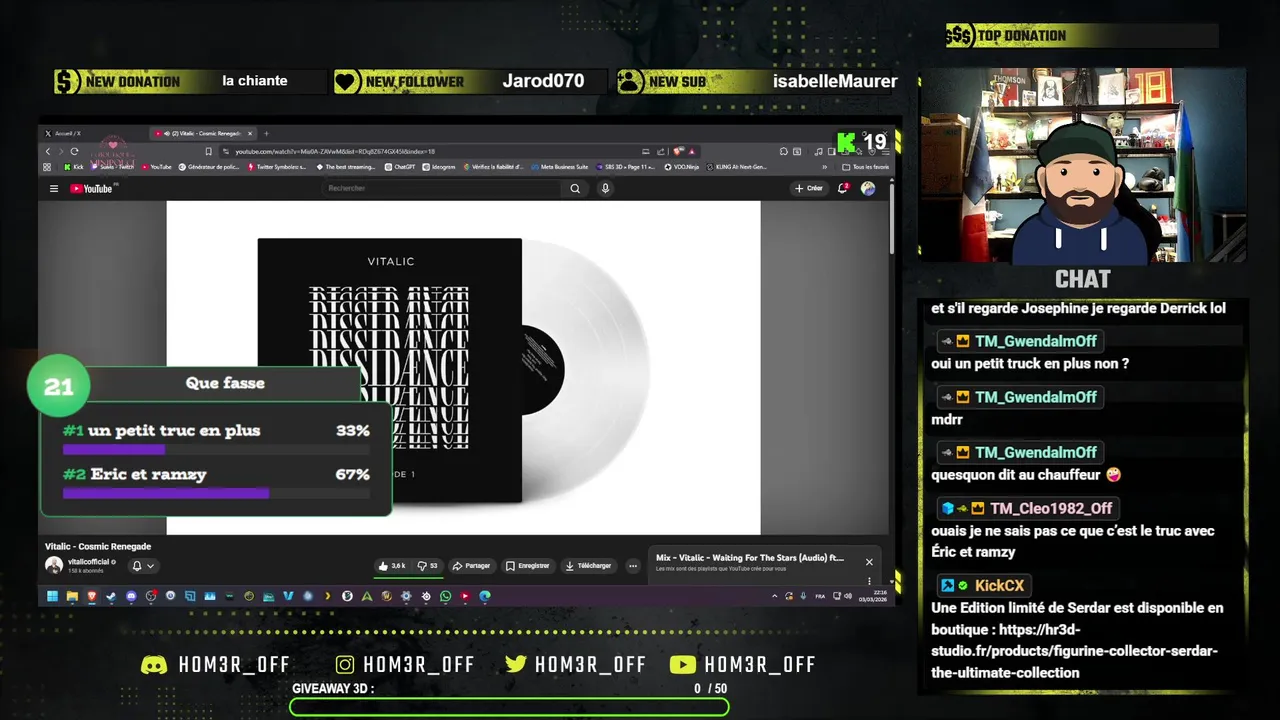Click the Vitalic Dissidance album artwork video

(463, 368)
